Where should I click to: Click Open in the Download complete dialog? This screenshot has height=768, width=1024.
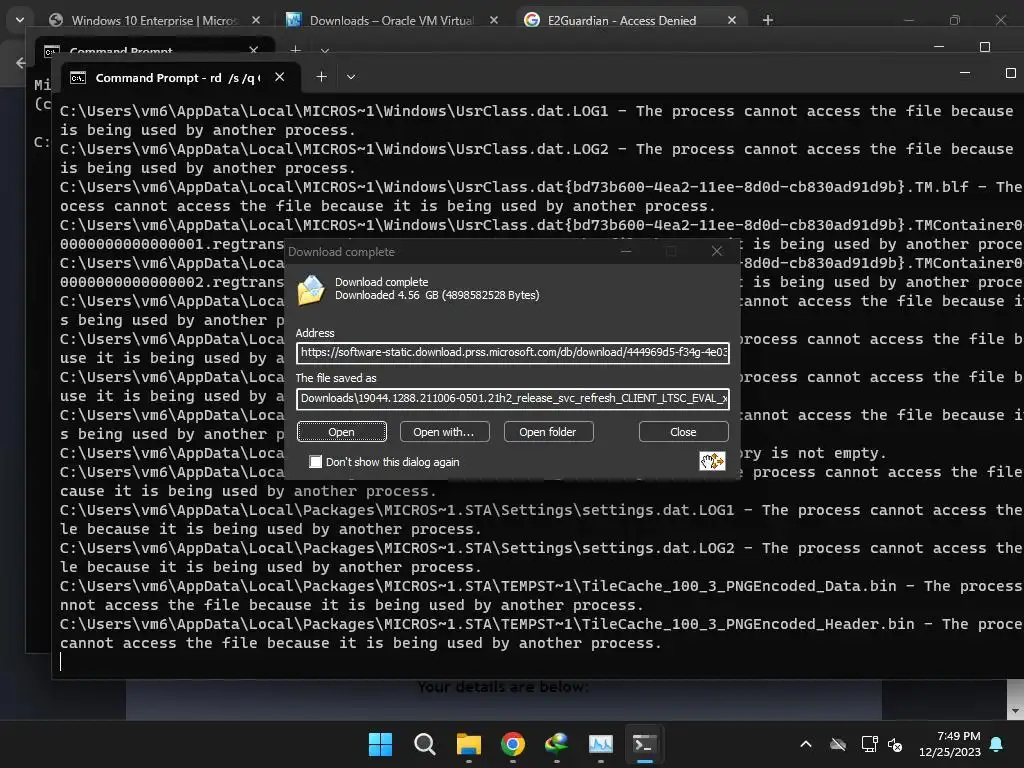[342, 432]
